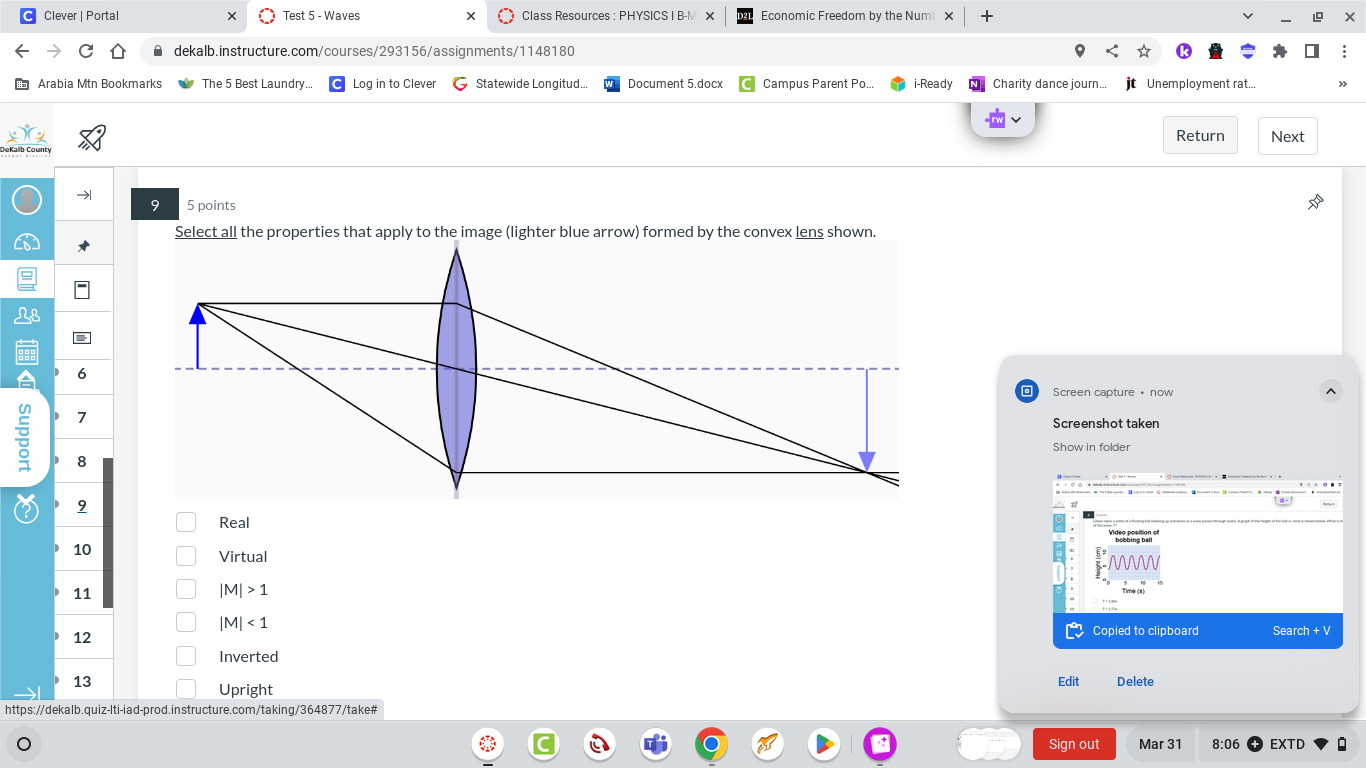The height and width of the screenshot is (768, 1366).
Task: Collapse the Screenshot taken notification
Action: click(1331, 392)
